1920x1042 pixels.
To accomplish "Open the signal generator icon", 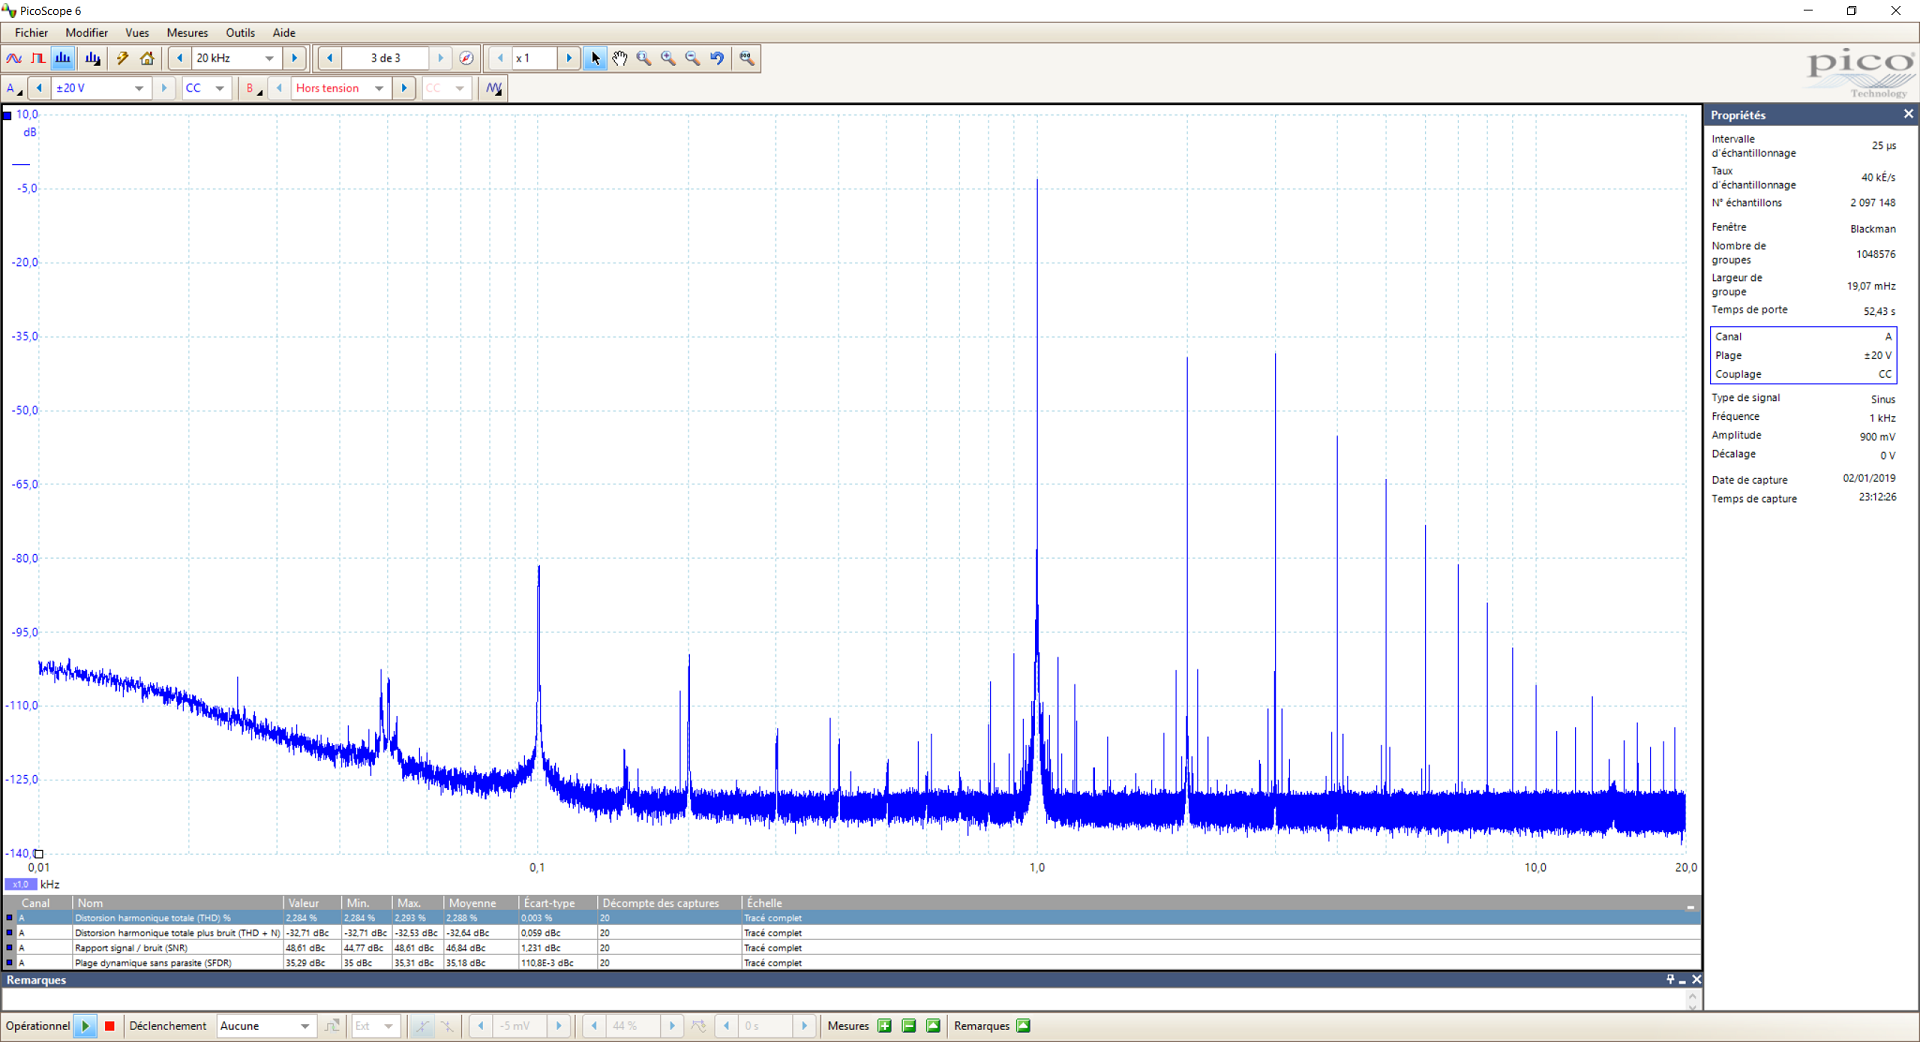I will tap(494, 88).
